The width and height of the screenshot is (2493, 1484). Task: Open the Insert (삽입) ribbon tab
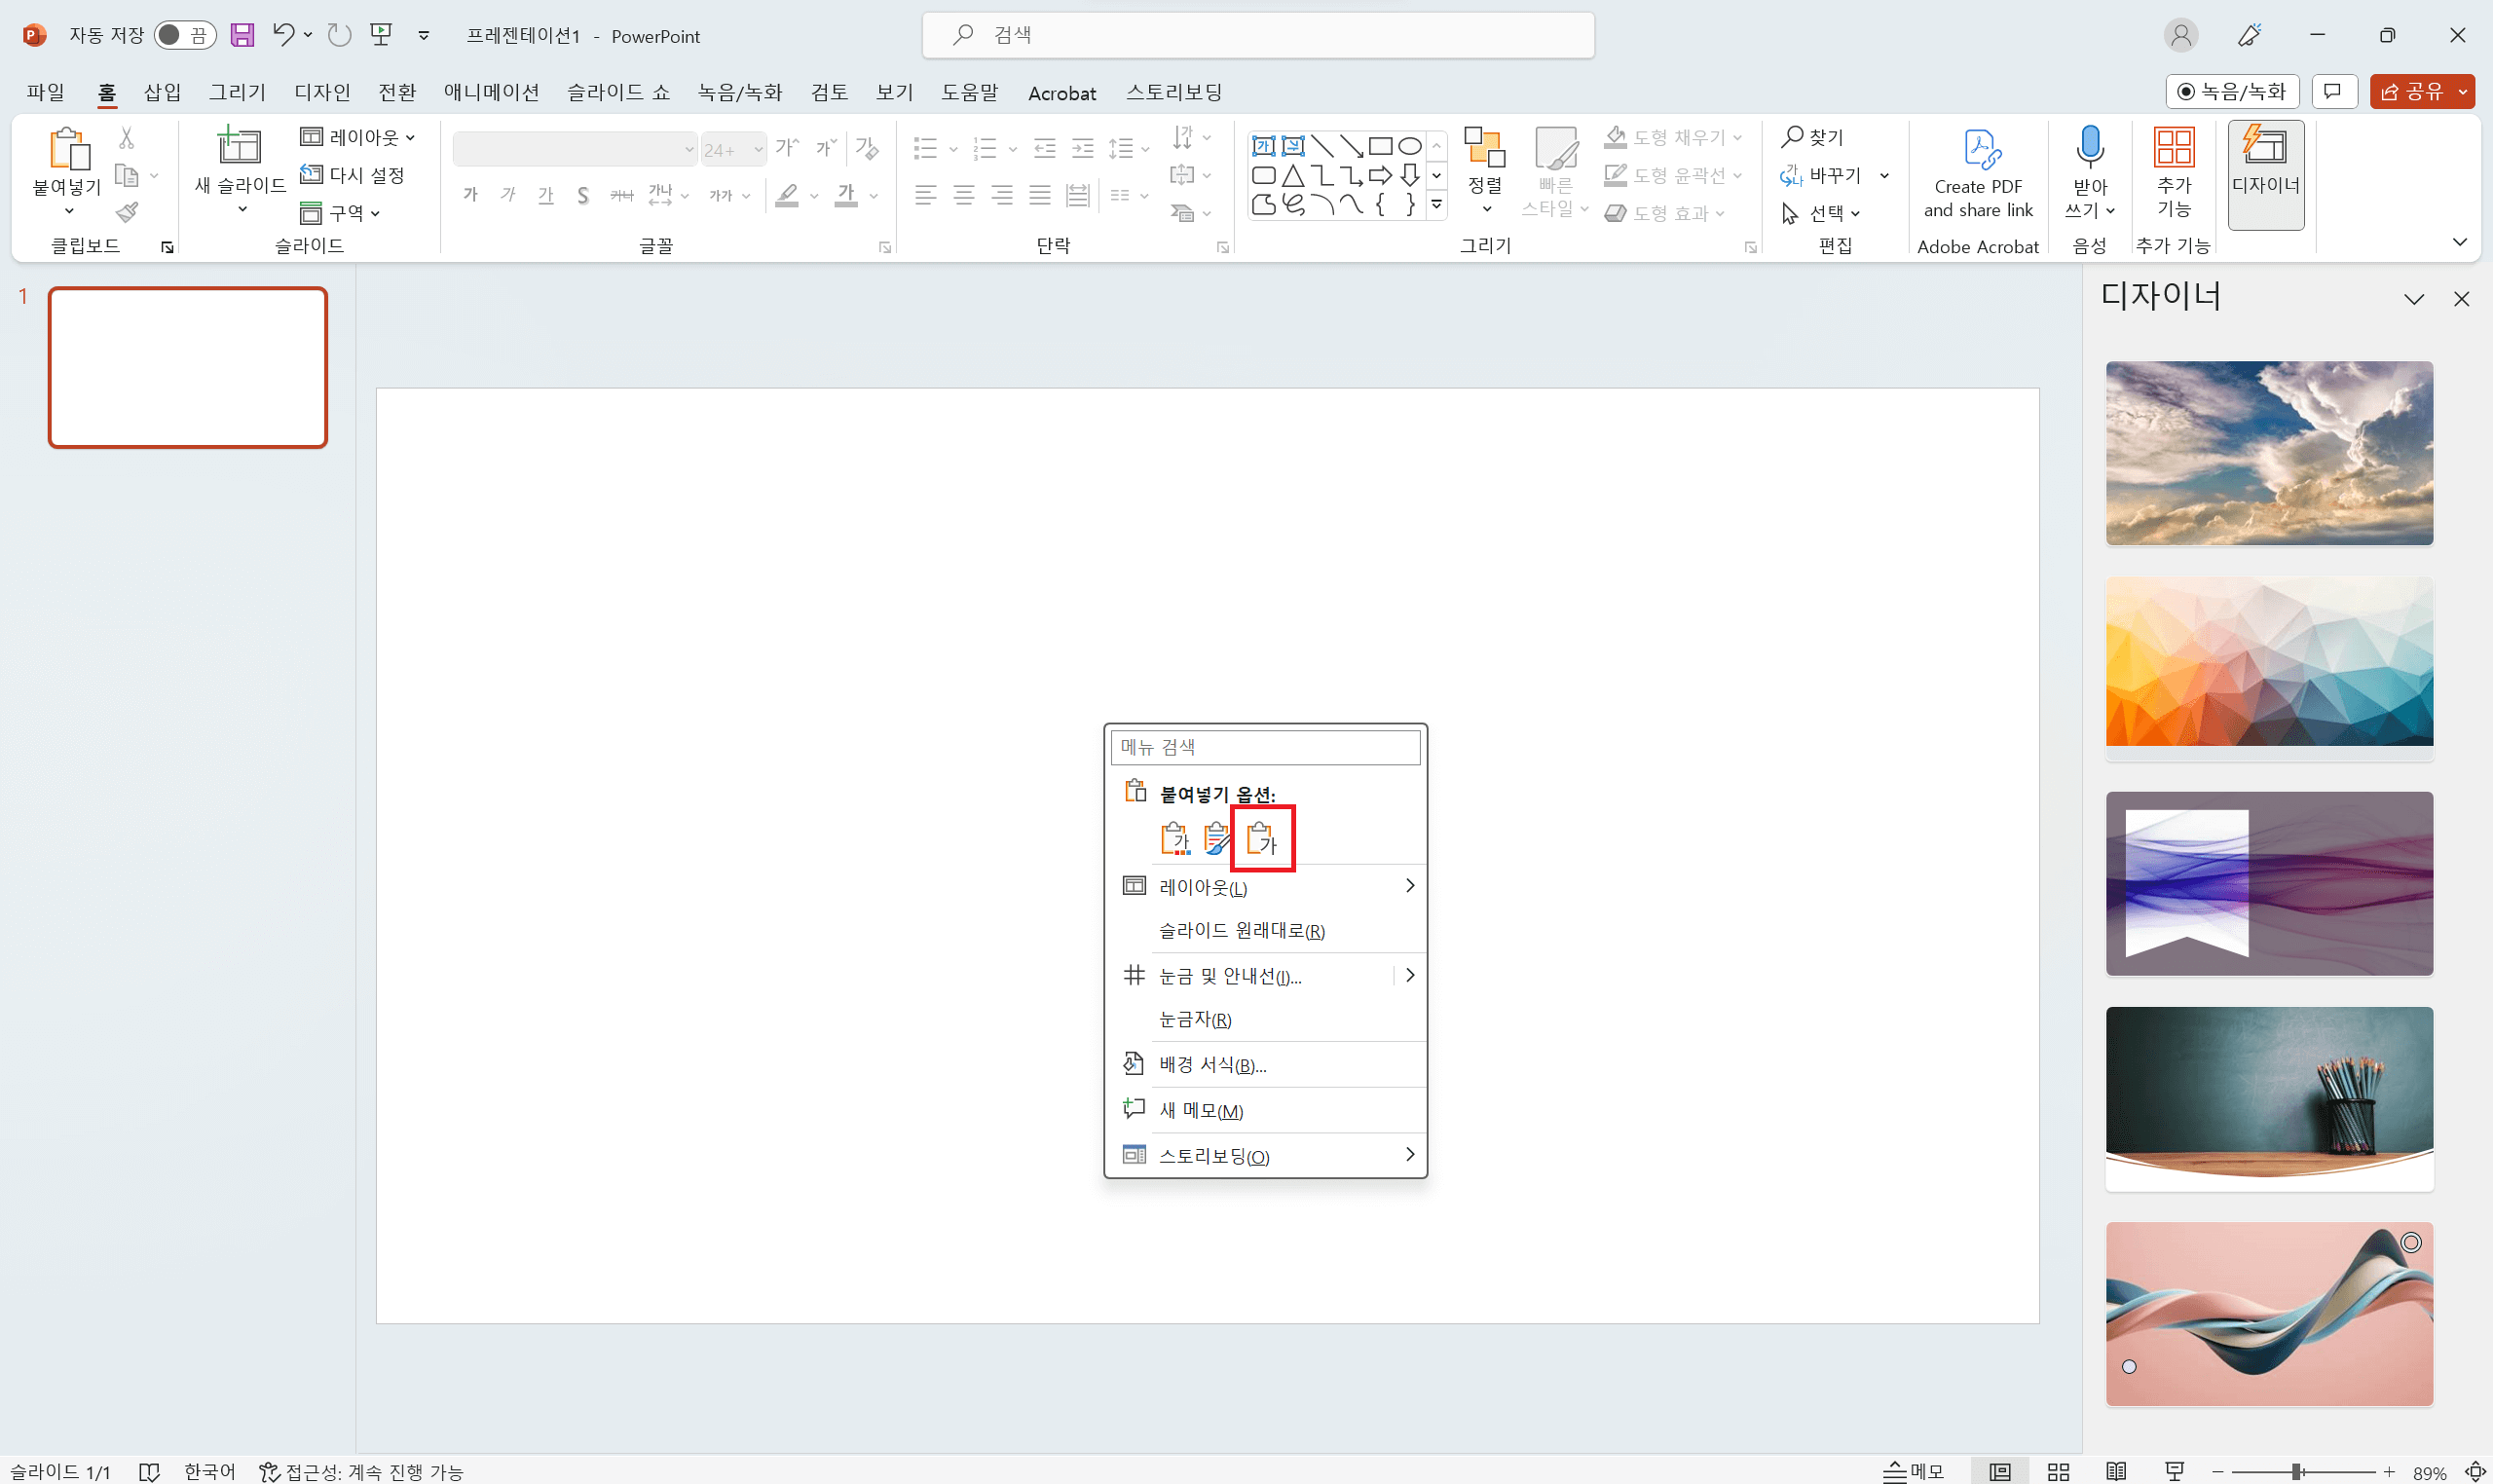162,92
